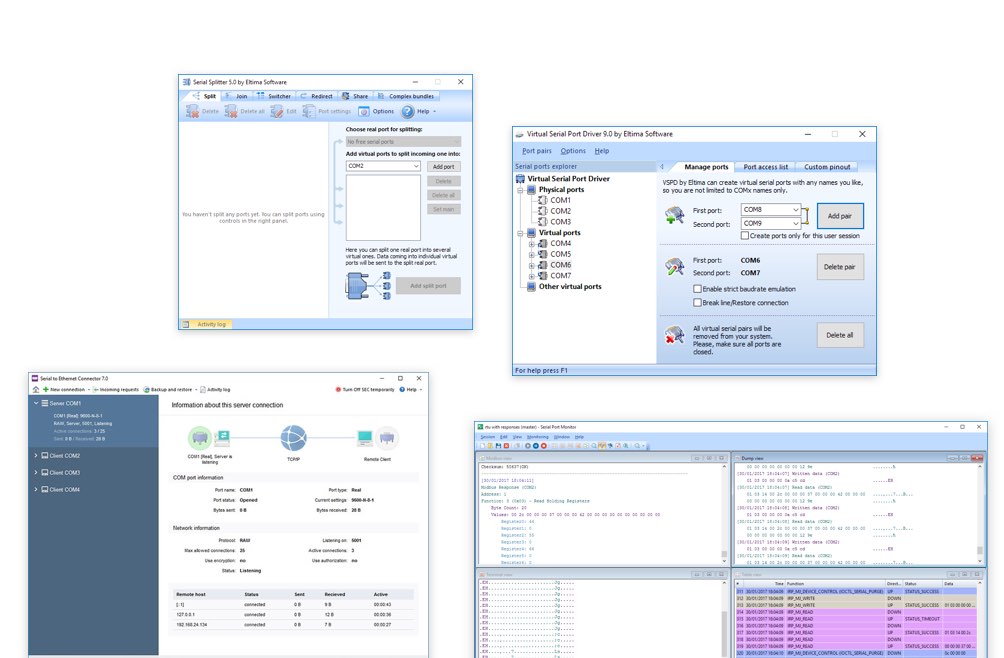Open the Session menu in Serial Port Monitor
This screenshot has width=1004, height=658.
[488, 437]
